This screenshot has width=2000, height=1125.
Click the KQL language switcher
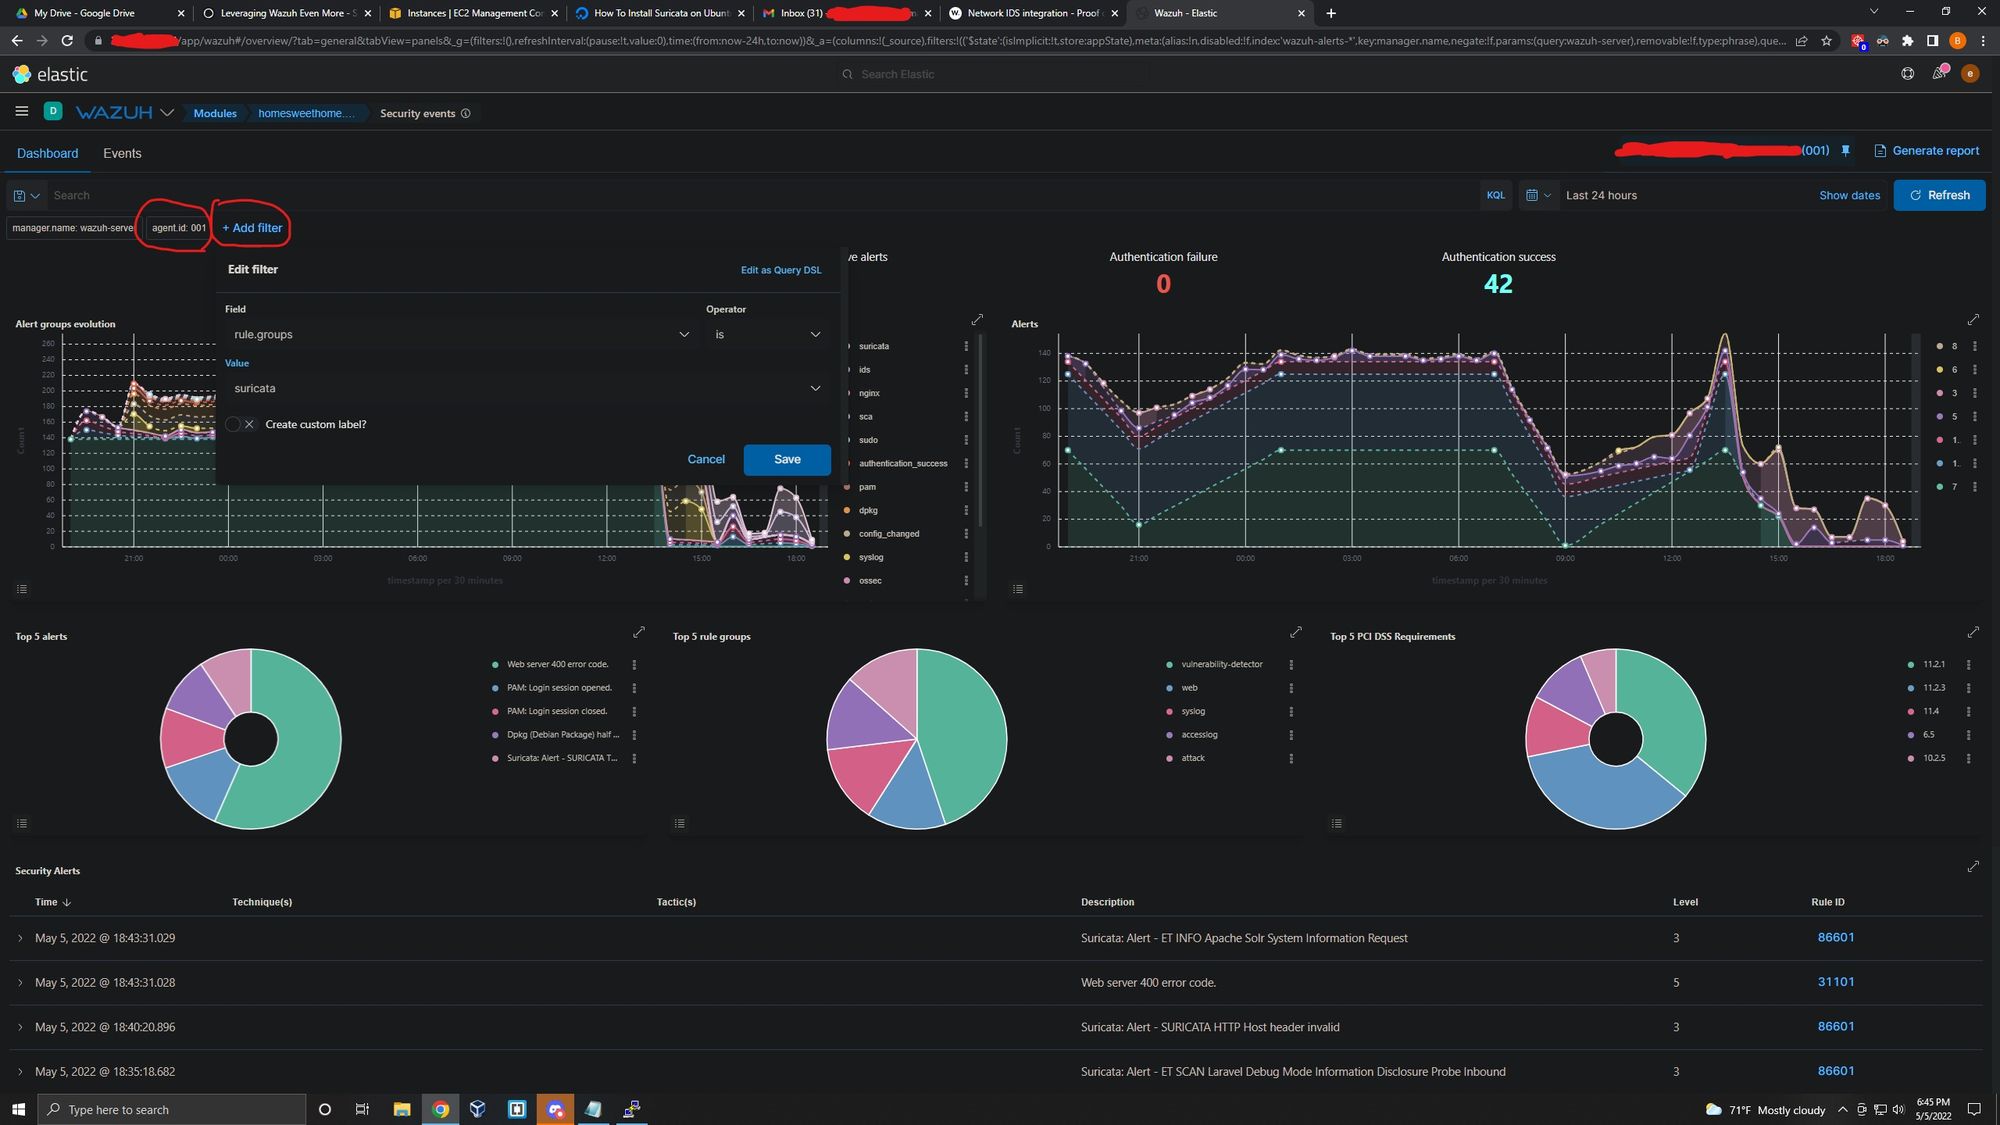pos(1496,196)
